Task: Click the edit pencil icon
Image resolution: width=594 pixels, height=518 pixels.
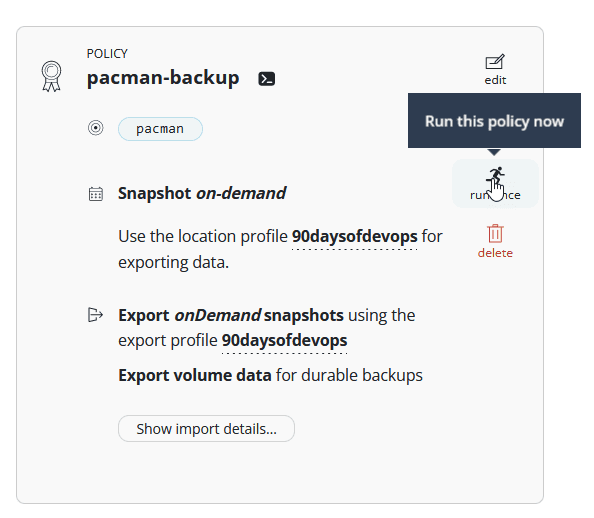Action: [495, 62]
